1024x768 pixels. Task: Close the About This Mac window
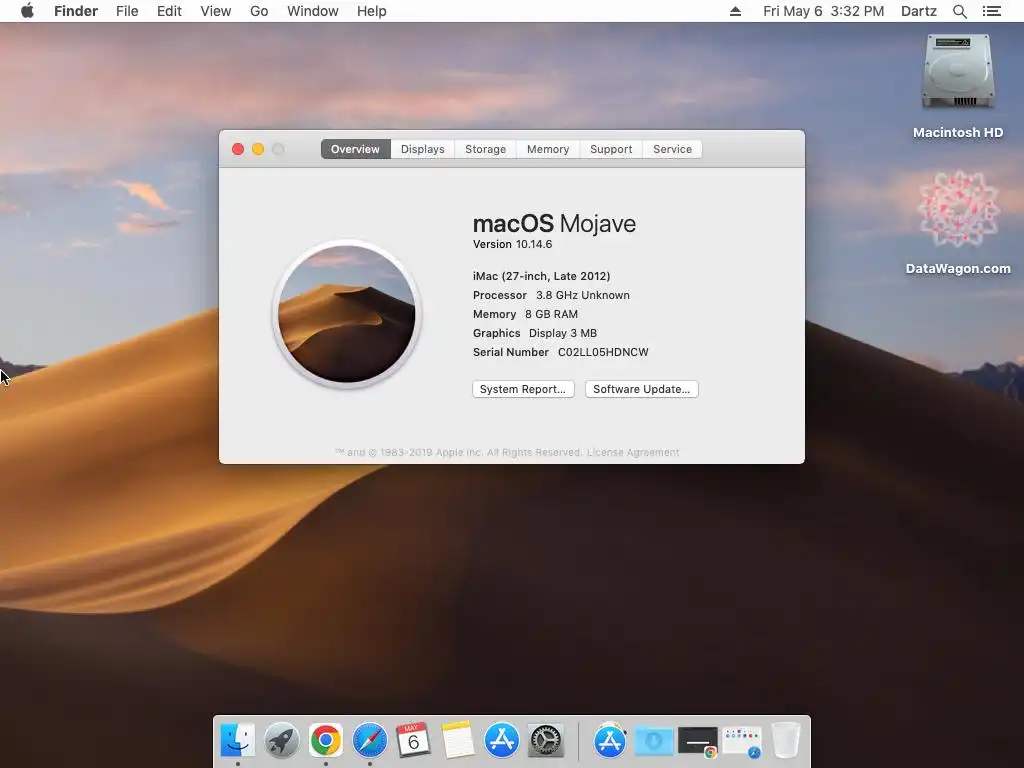click(x=238, y=149)
